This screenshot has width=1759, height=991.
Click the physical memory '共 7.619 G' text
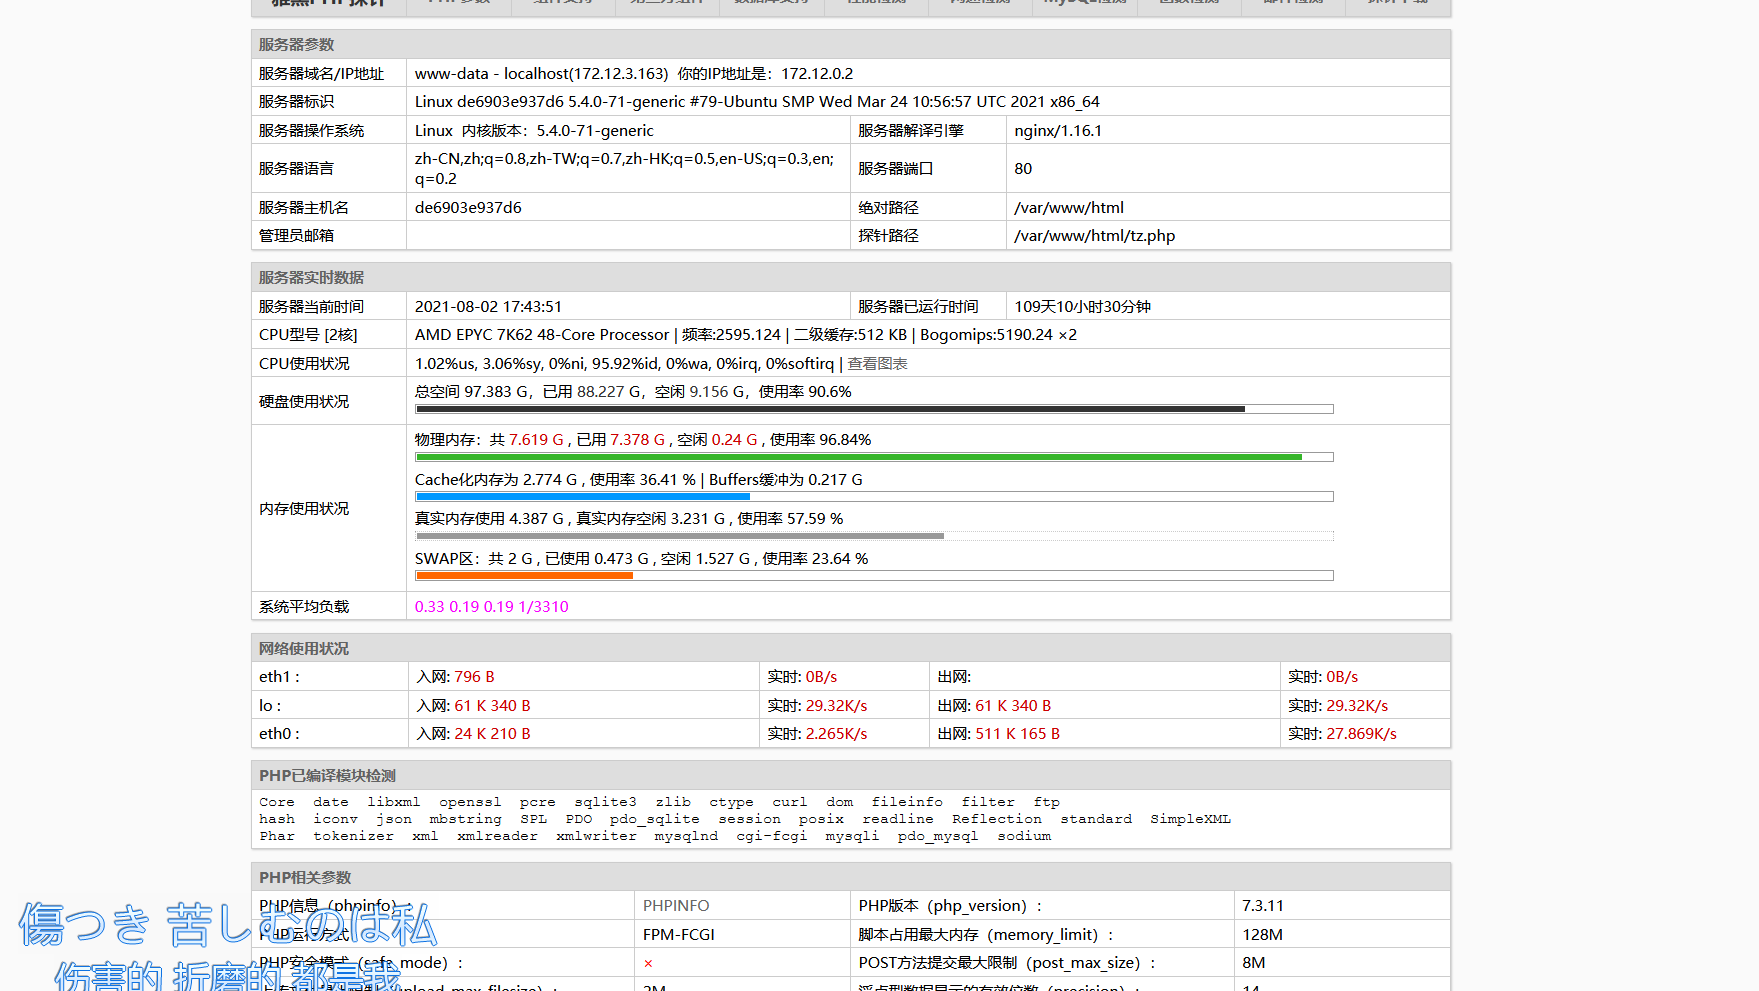(x=527, y=439)
